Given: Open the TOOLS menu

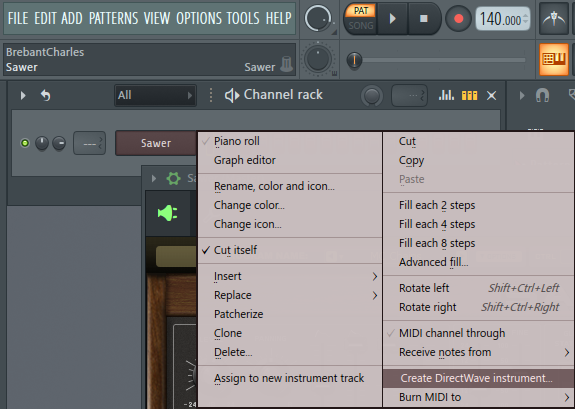Looking at the screenshot, I should click(243, 18).
